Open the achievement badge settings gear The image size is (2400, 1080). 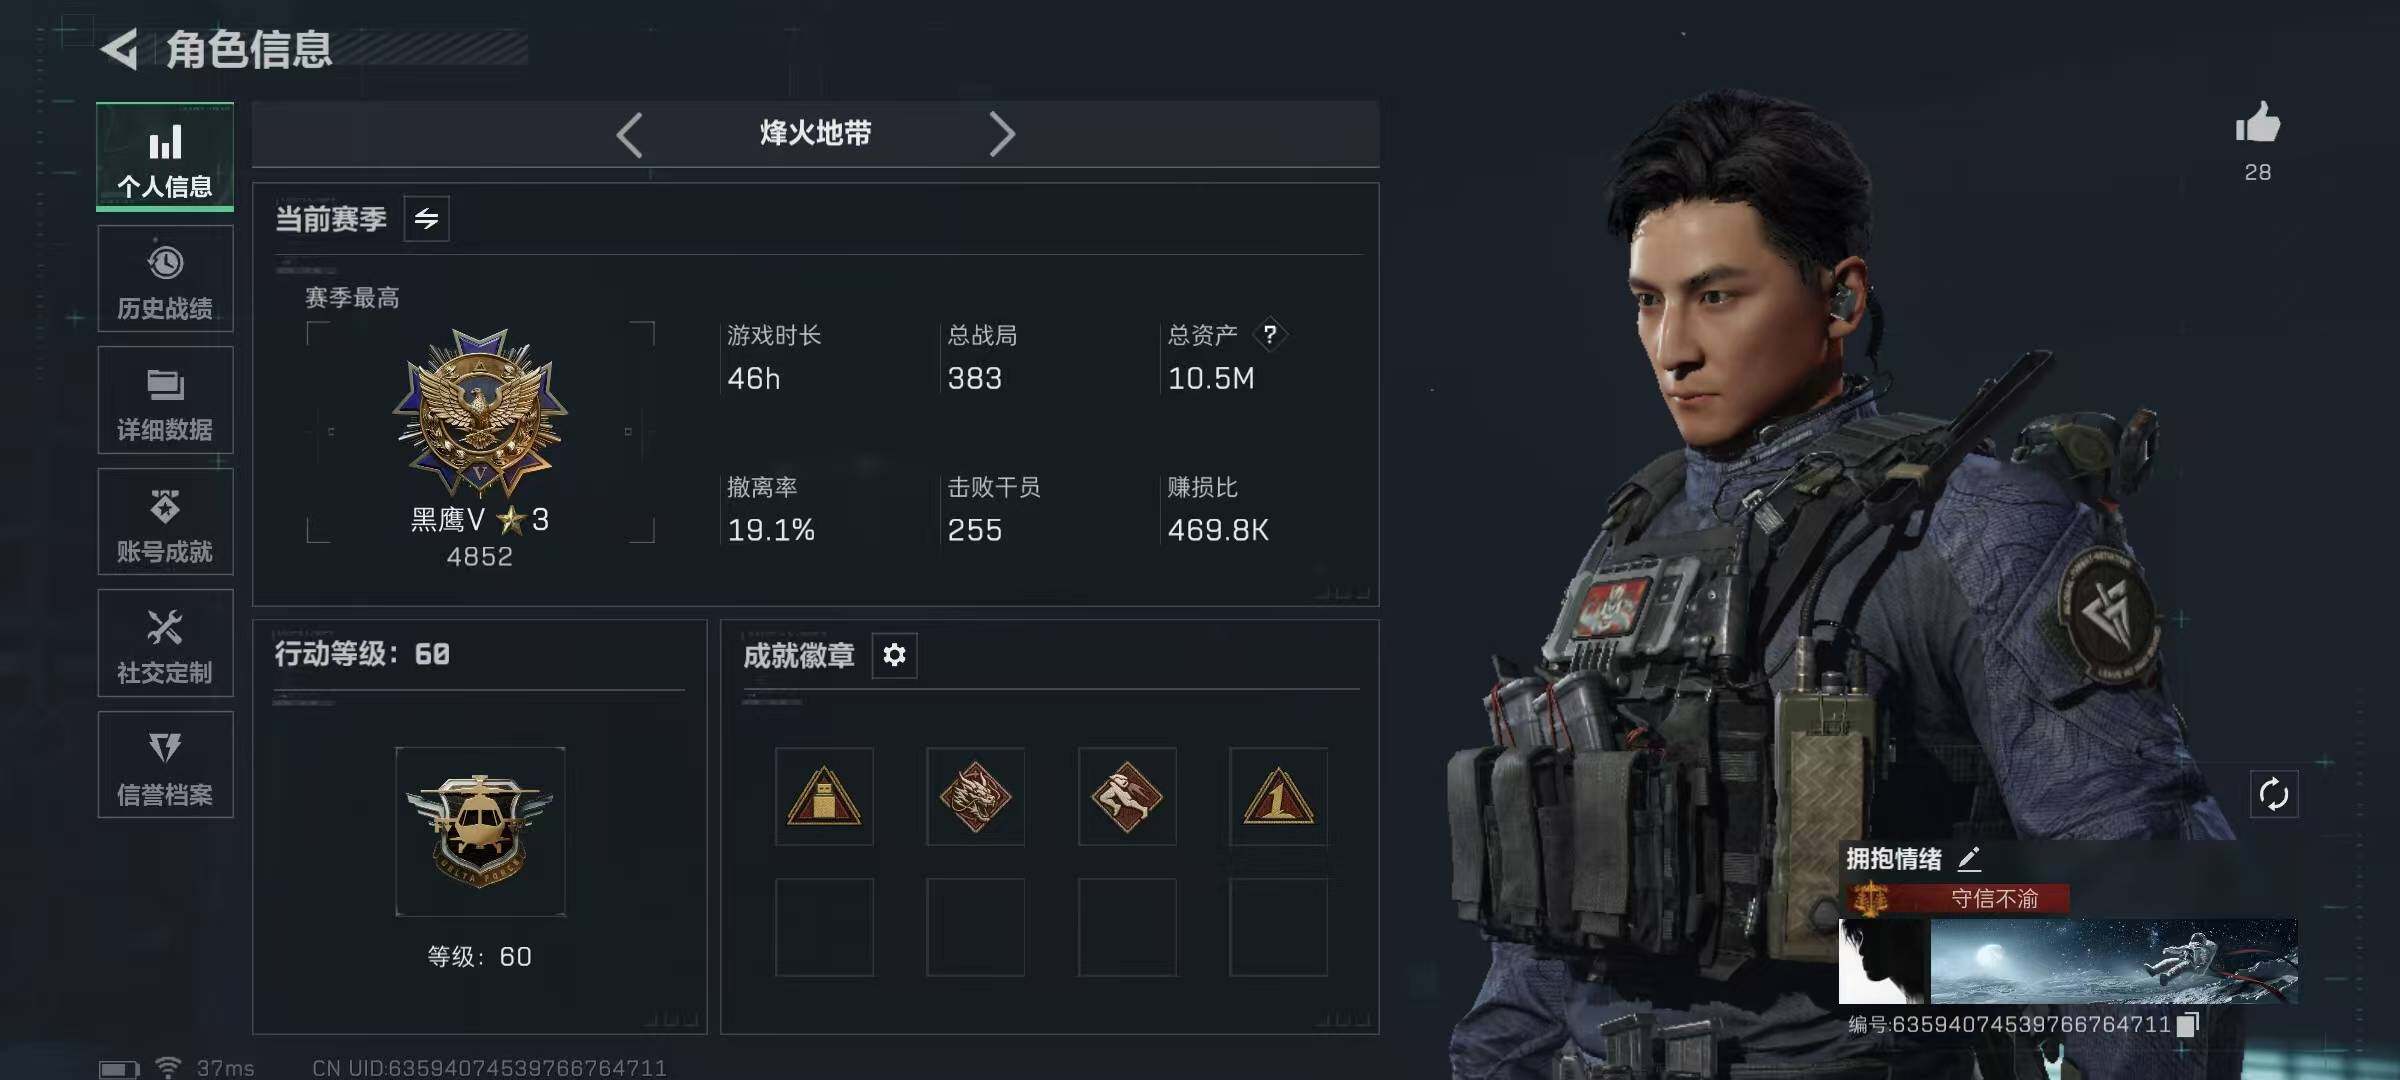pyautogui.click(x=894, y=655)
